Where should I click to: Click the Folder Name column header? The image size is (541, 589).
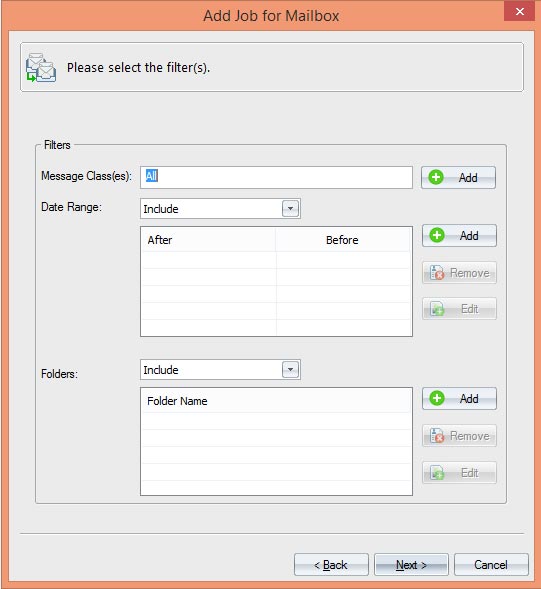[x=276, y=401]
